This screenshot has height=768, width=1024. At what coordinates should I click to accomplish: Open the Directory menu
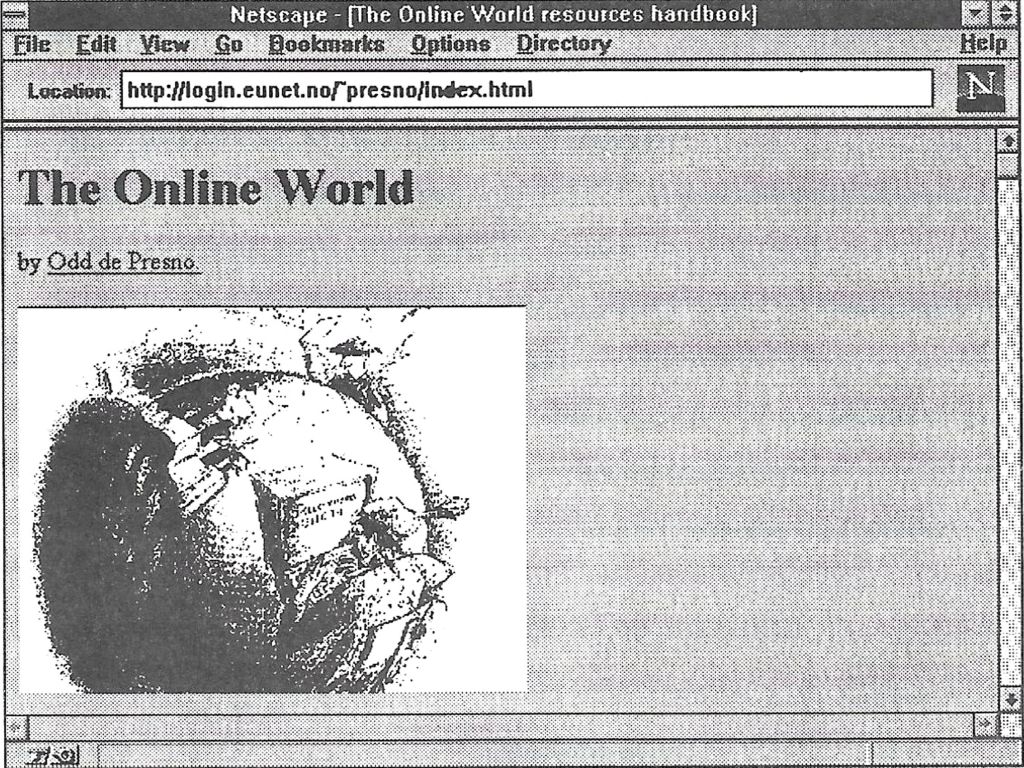(x=563, y=44)
